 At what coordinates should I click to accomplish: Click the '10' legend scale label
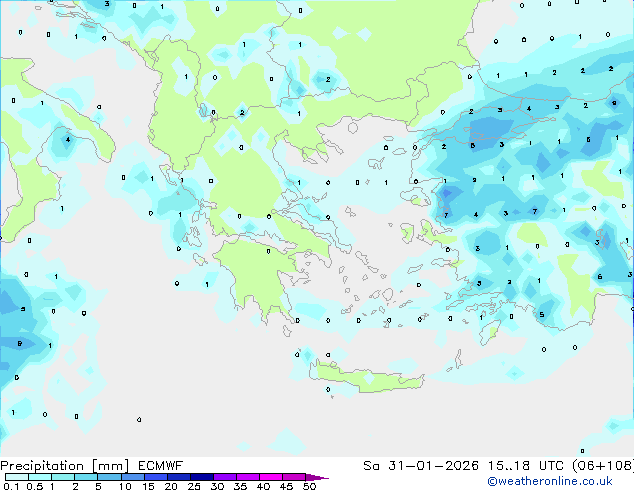[x=125, y=486]
